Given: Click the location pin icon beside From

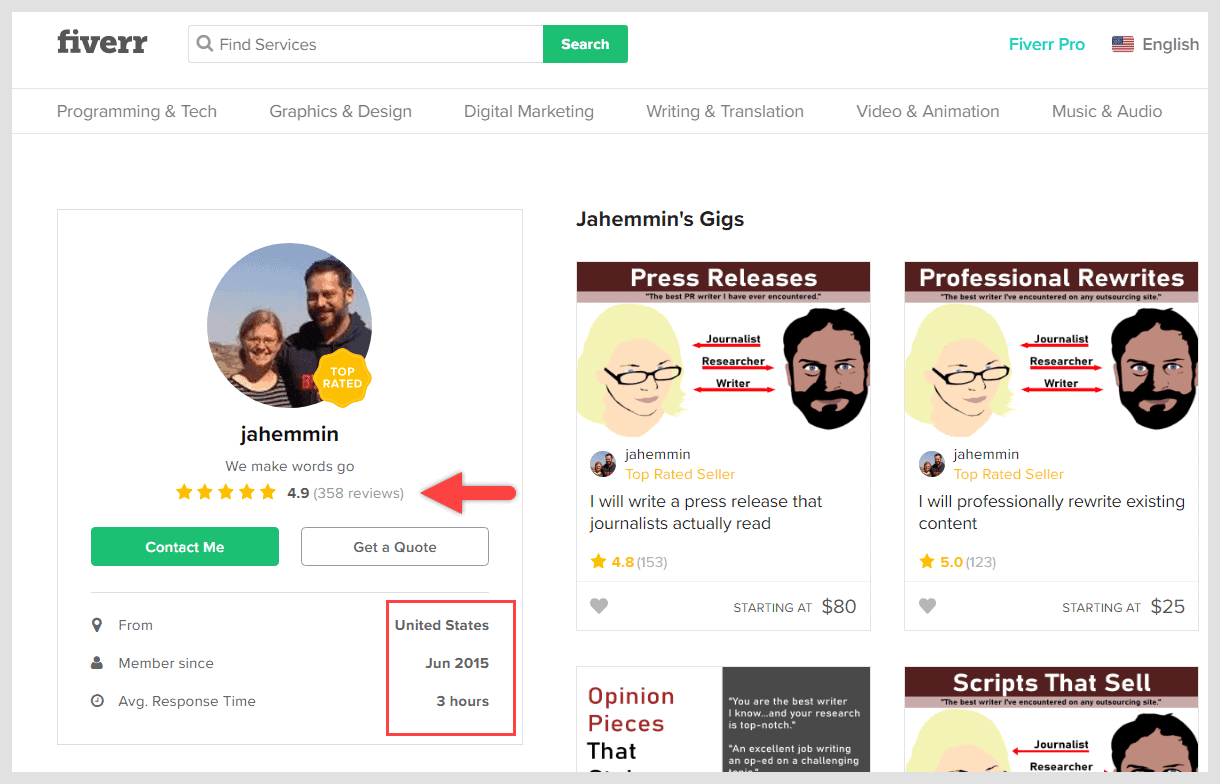Looking at the screenshot, I should (97, 625).
